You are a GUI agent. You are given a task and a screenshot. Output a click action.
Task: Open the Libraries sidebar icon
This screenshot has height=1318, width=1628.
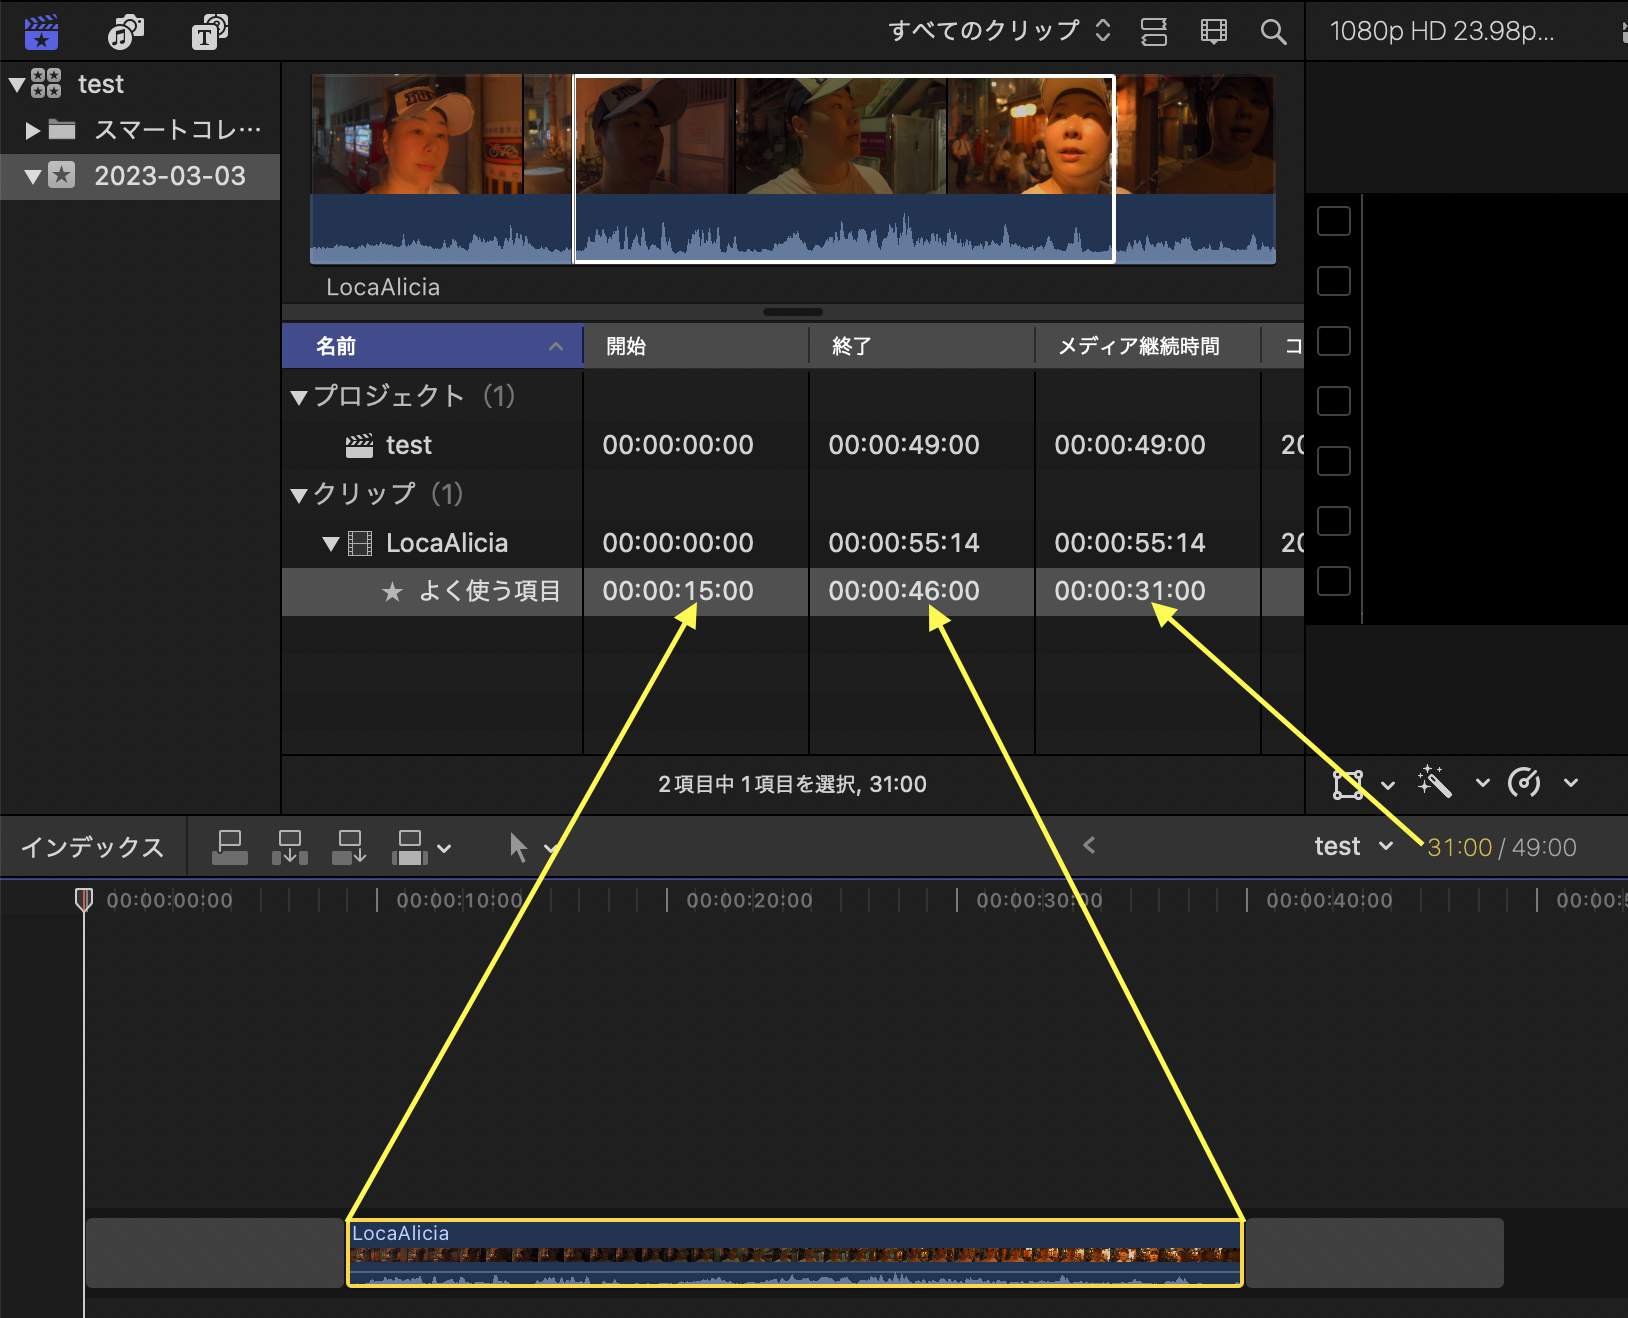(x=41, y=32)
